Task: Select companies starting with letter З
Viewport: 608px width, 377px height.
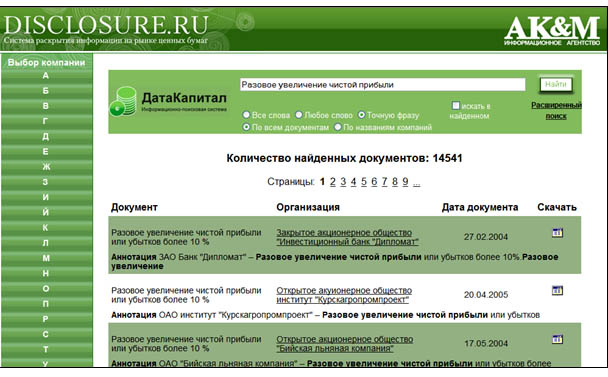Action: point(46,182)
